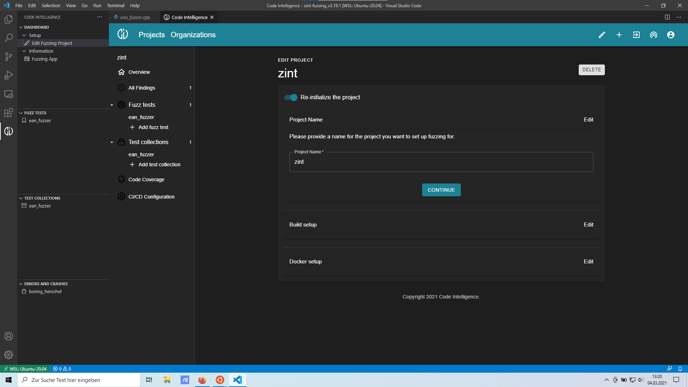This screenshot has width=688, height=387.
Task: Open user account icon in teal header
Action: (670, 35)
